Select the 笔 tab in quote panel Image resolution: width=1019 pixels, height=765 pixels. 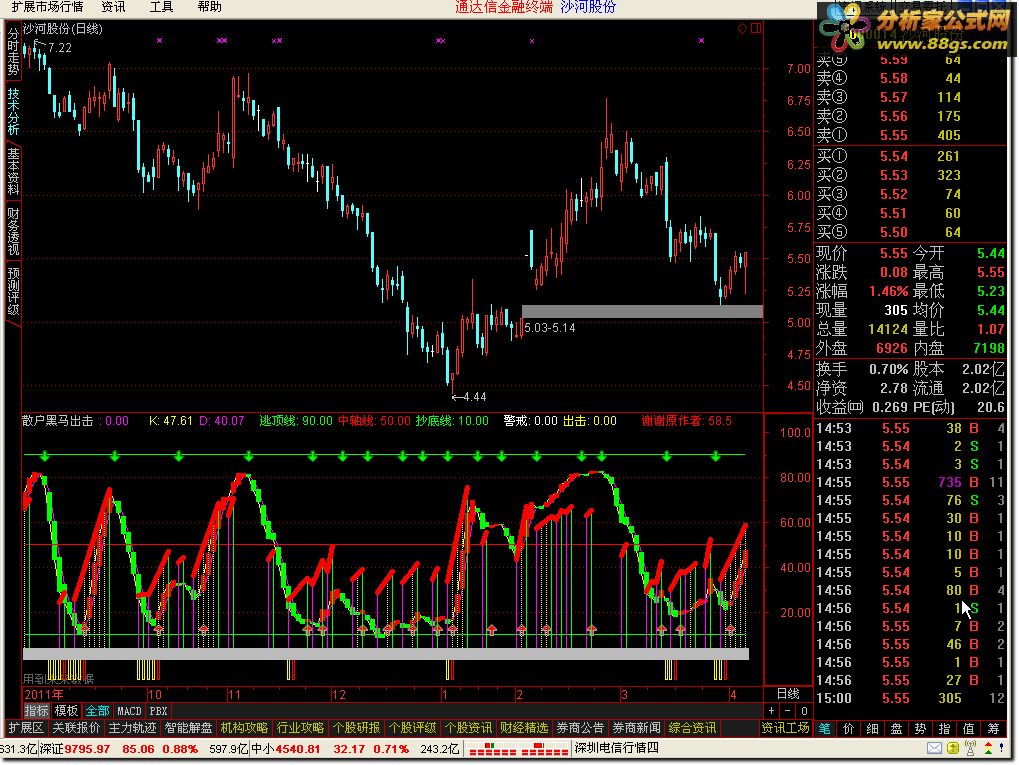pyautogui.click(x=825, y=729)
